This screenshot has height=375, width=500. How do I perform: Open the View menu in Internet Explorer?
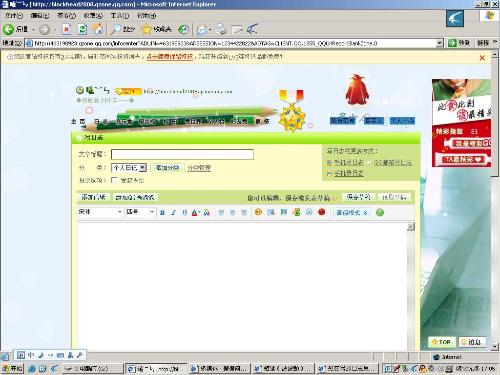[x=66, y=15]
